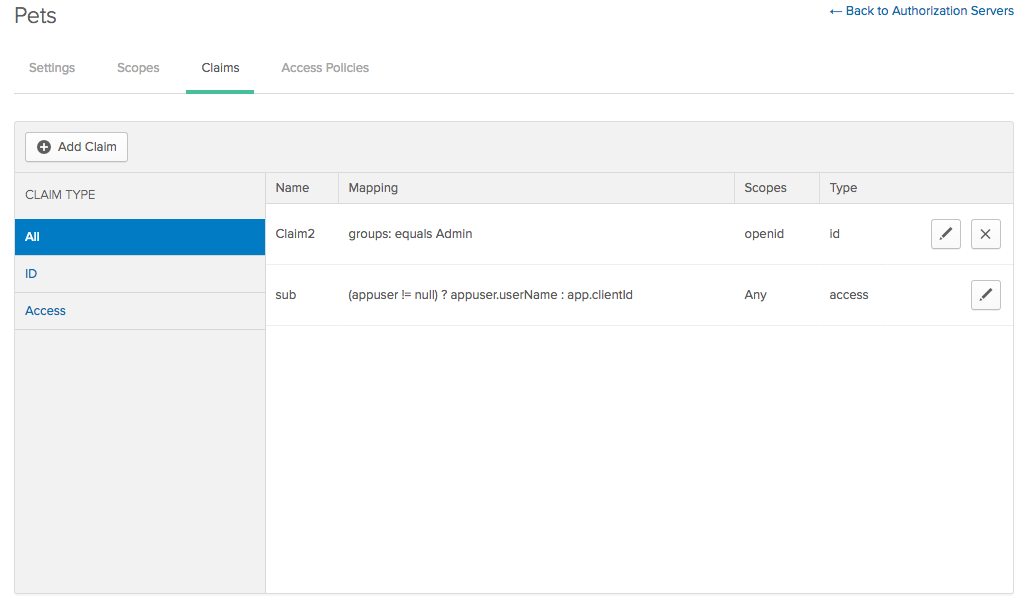Click the Name column header

(x=292, y=188)
